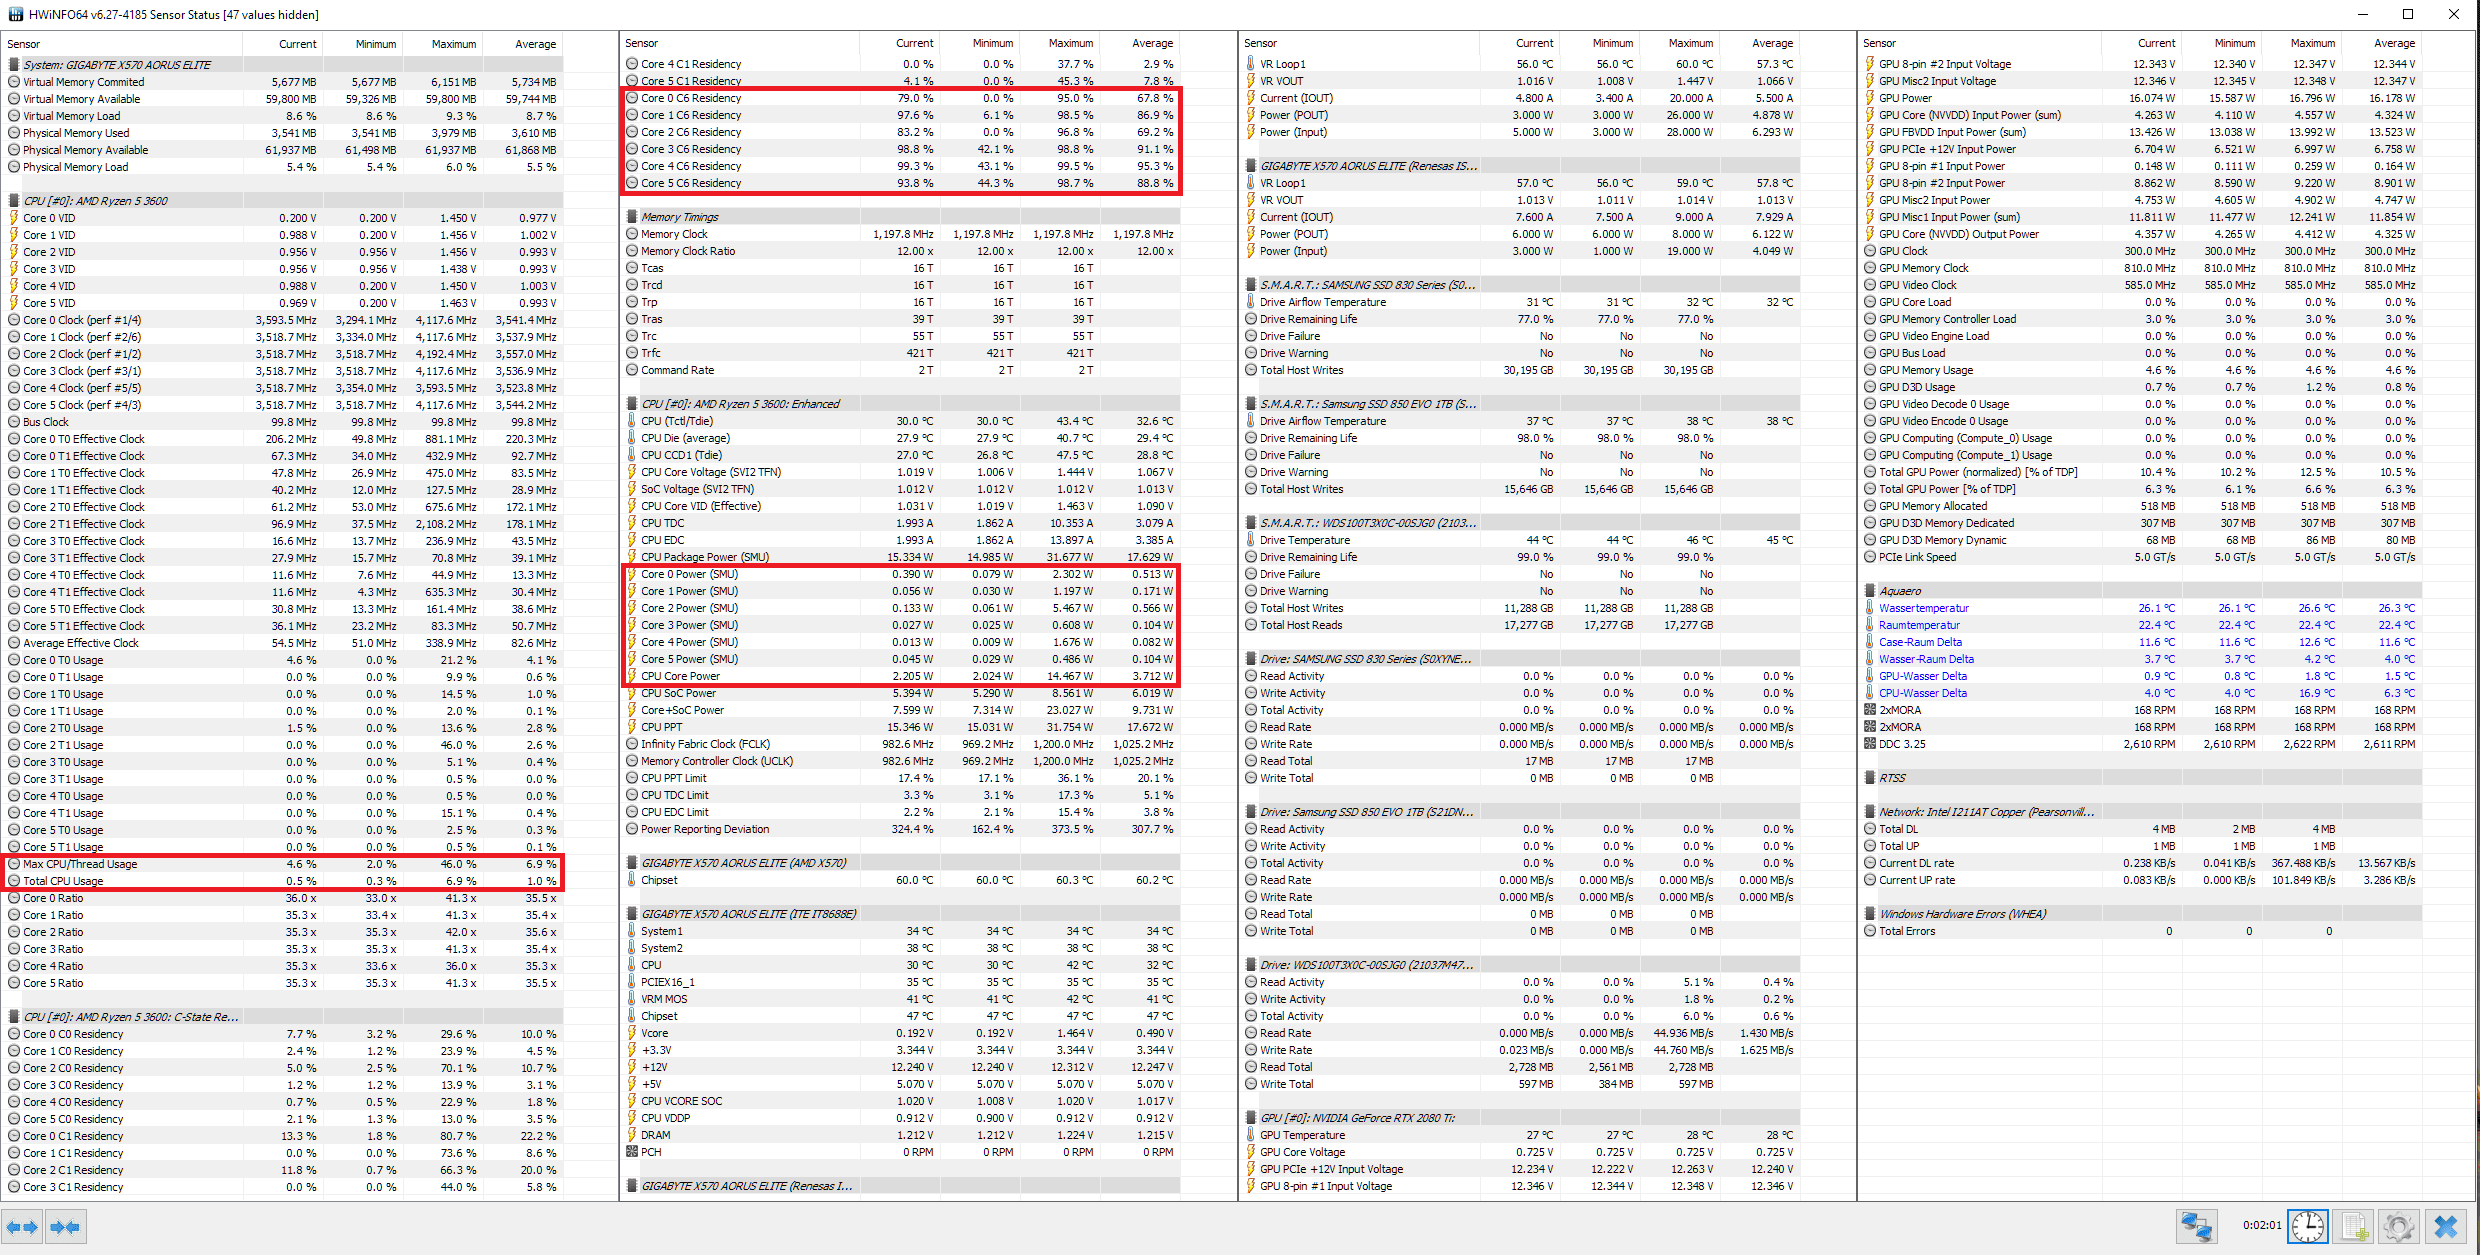Image resolution: width=2480 pixels, height=1255 pixels.
Task: Select the PCIe Link Speed row
Action: (2141, 557)
